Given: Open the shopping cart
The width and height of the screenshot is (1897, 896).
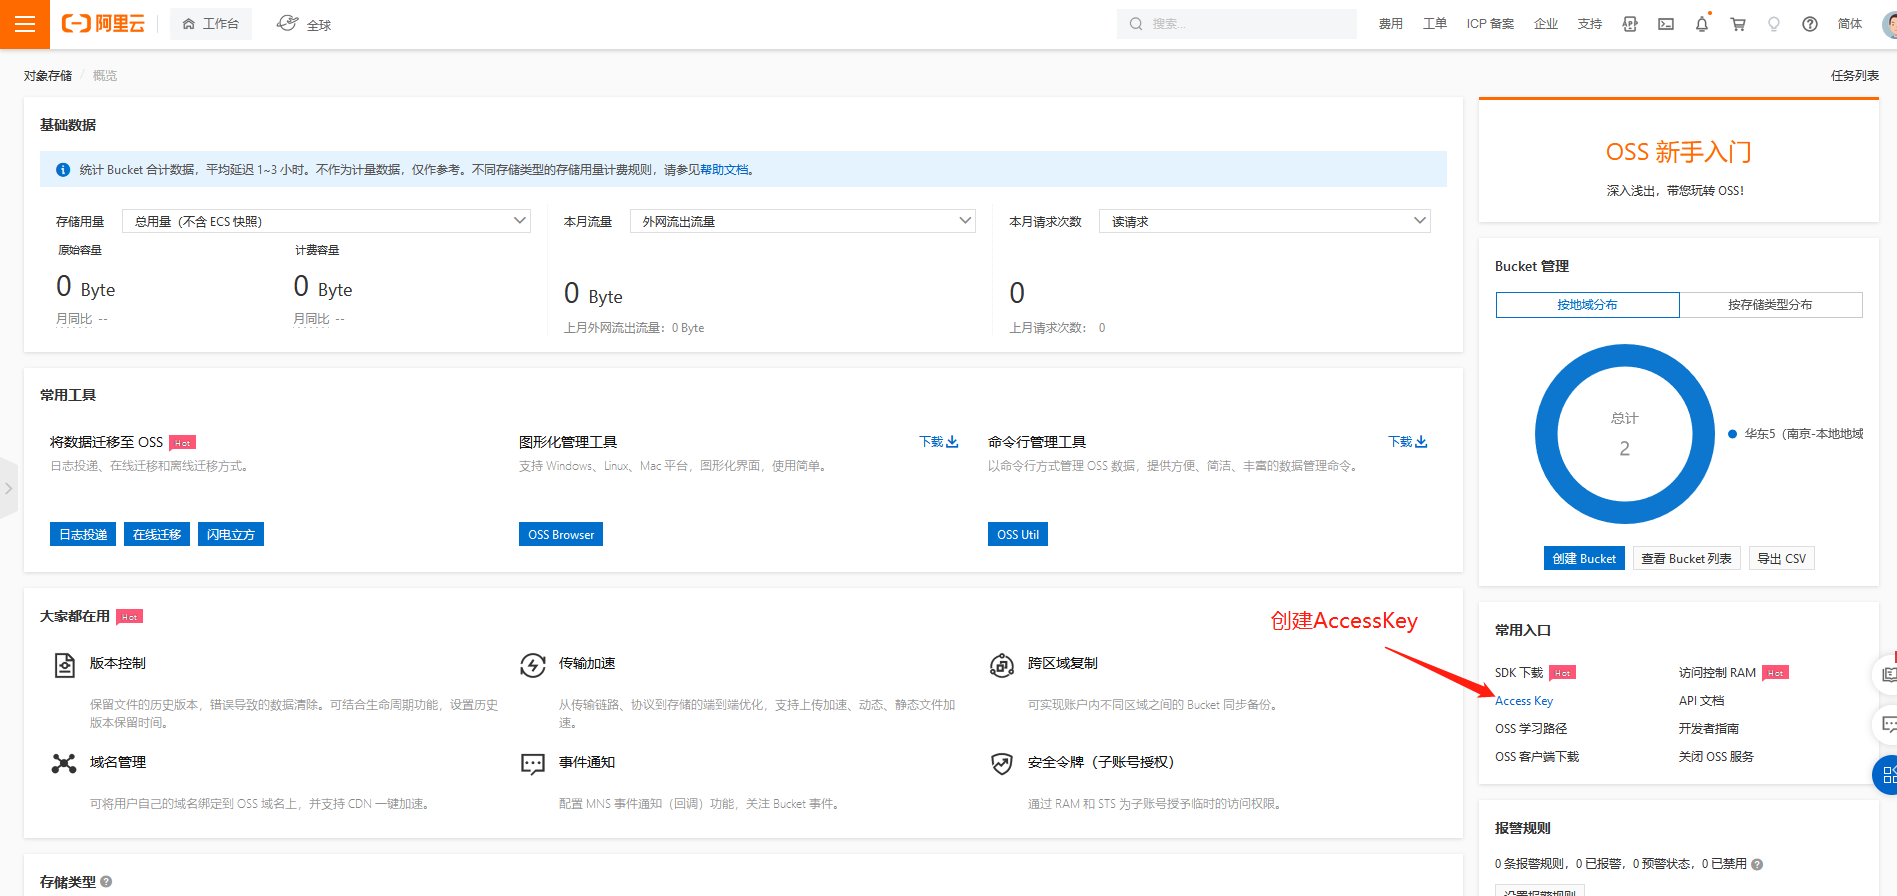Looking at the screenshot, I should 1738,24.
